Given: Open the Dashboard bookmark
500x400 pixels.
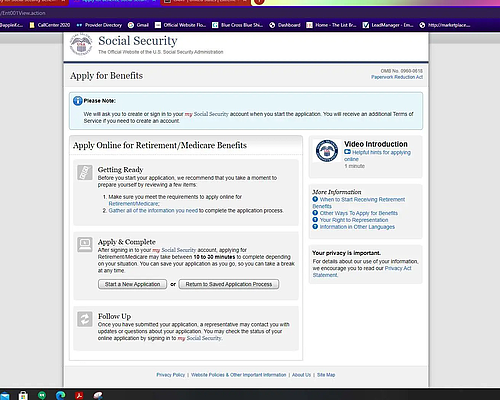Looking at the screenshot, I should click(285, 25).
